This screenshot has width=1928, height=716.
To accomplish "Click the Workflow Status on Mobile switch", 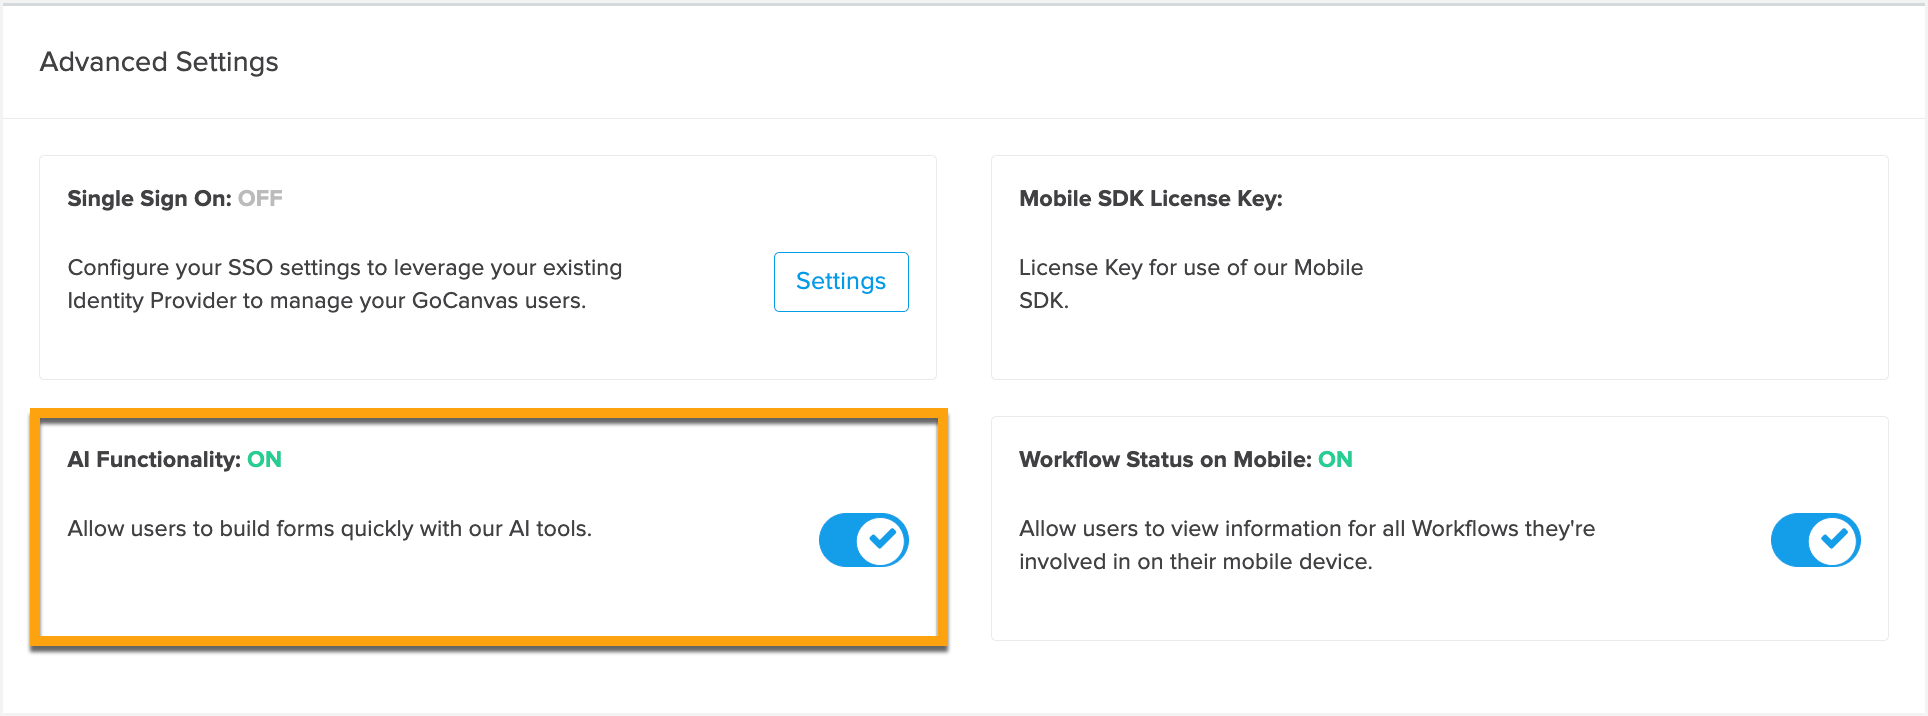I will [1815, 540].
